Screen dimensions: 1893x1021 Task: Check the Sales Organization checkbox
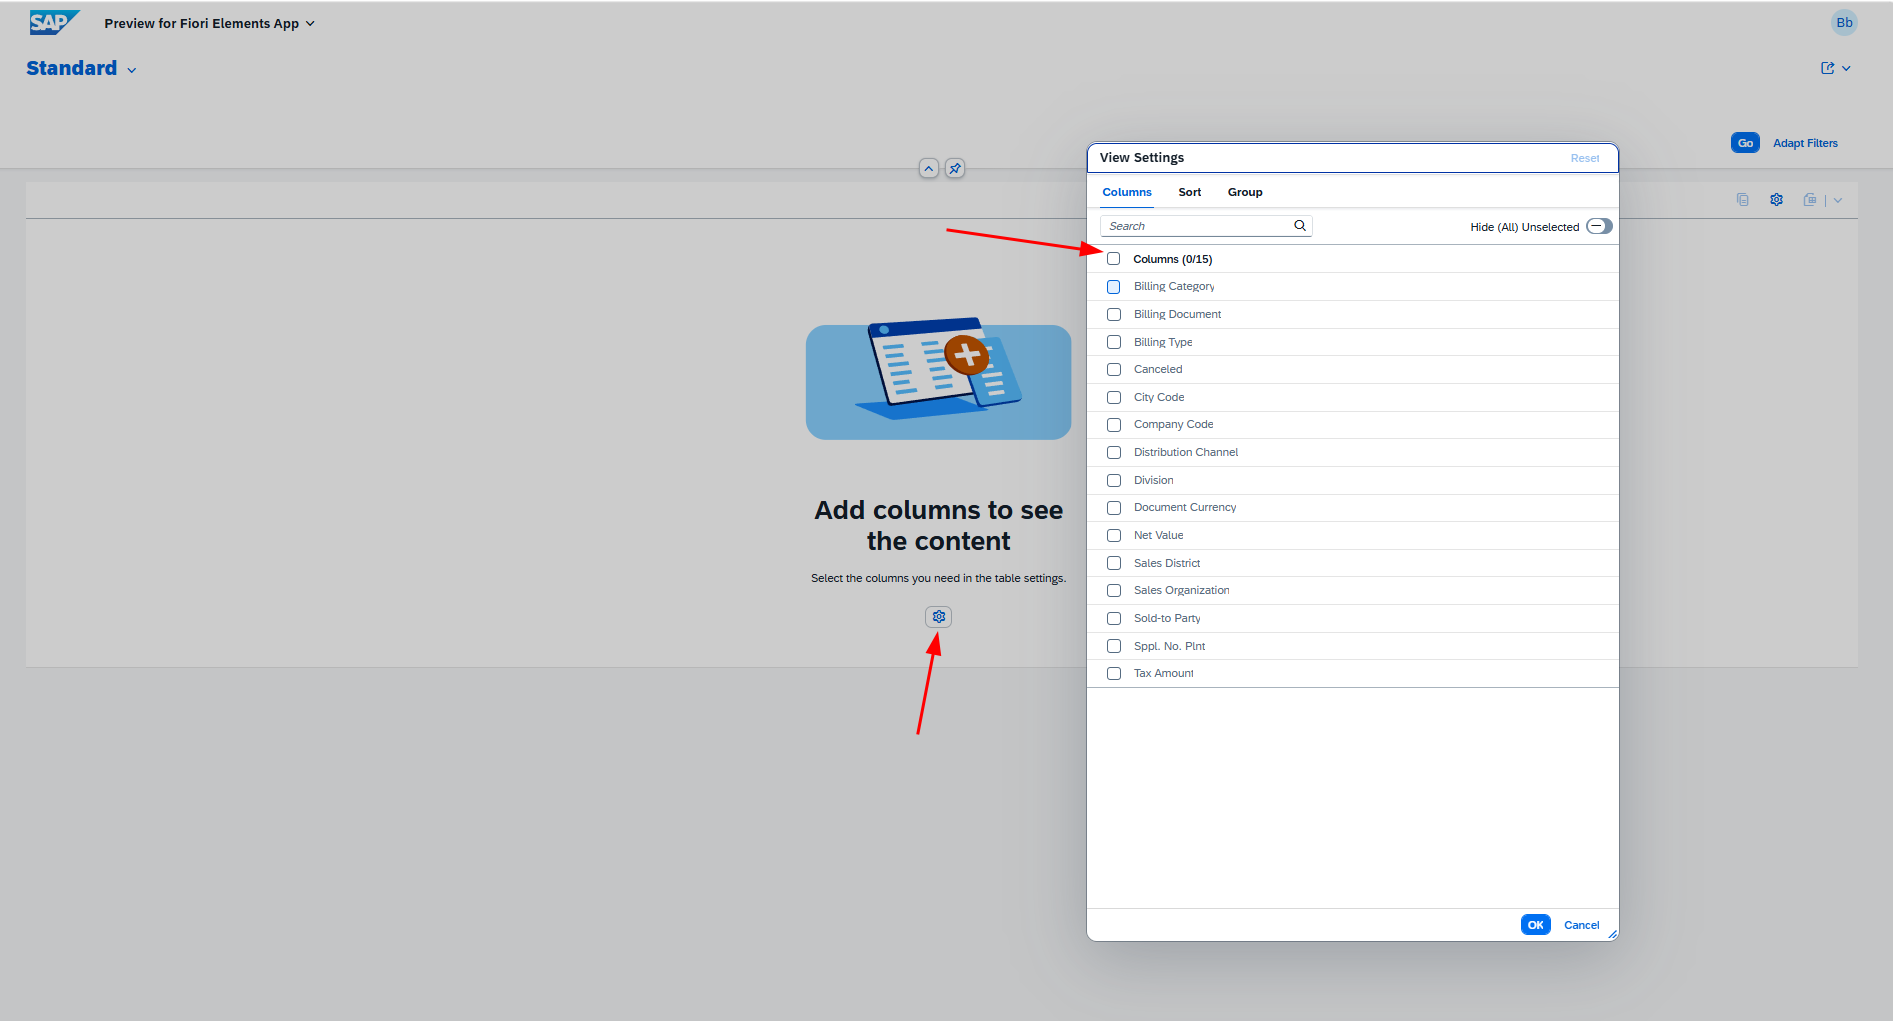tap(1113, 591)
